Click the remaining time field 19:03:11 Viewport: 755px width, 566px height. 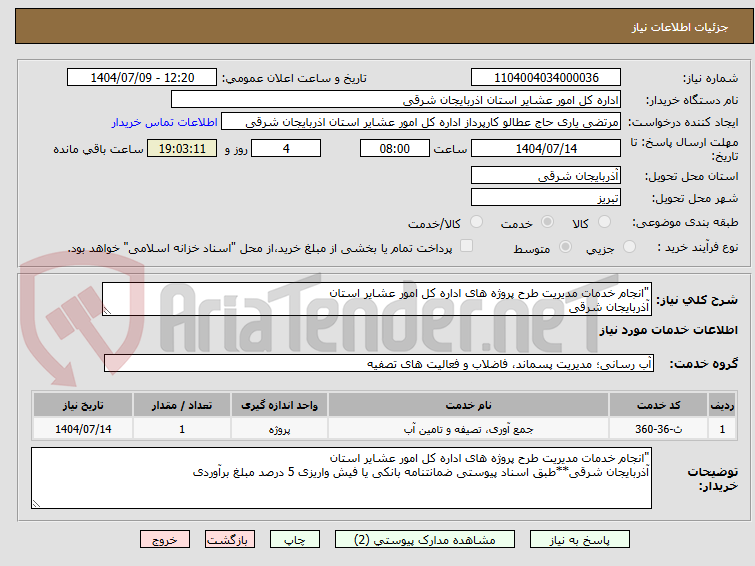pos(182,148)
